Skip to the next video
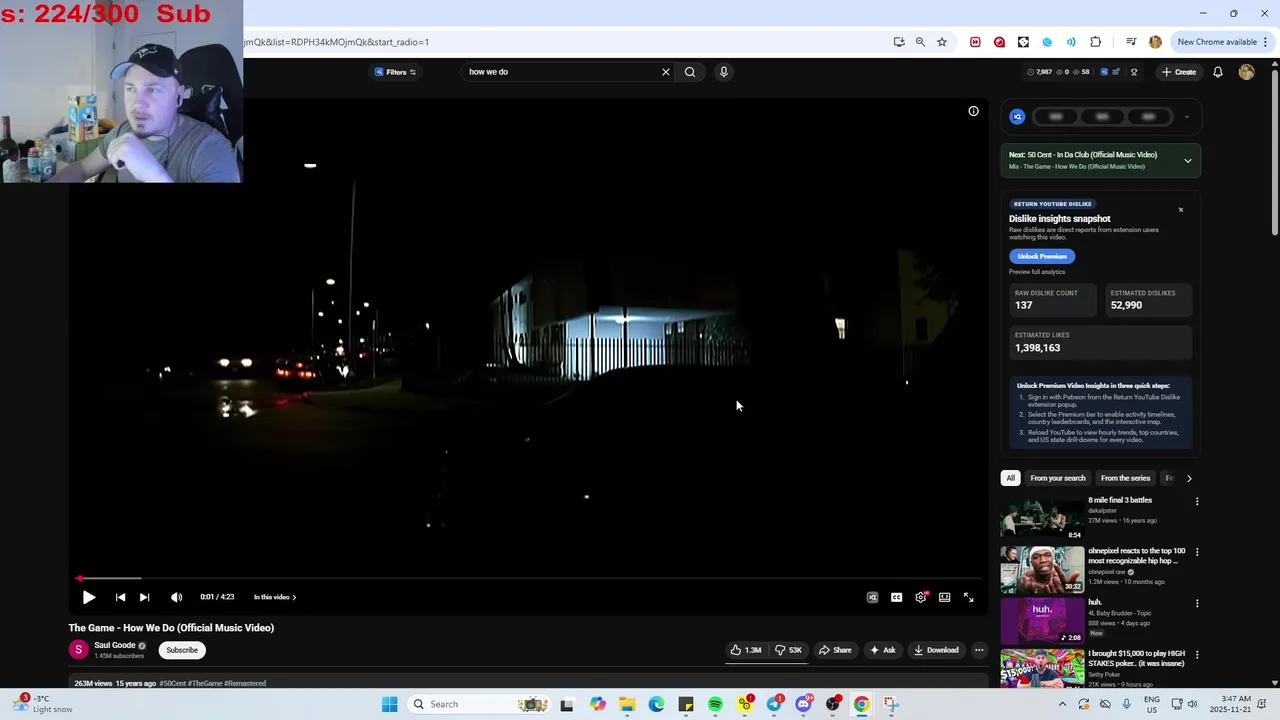1280x720 pixels. point(144,597)
